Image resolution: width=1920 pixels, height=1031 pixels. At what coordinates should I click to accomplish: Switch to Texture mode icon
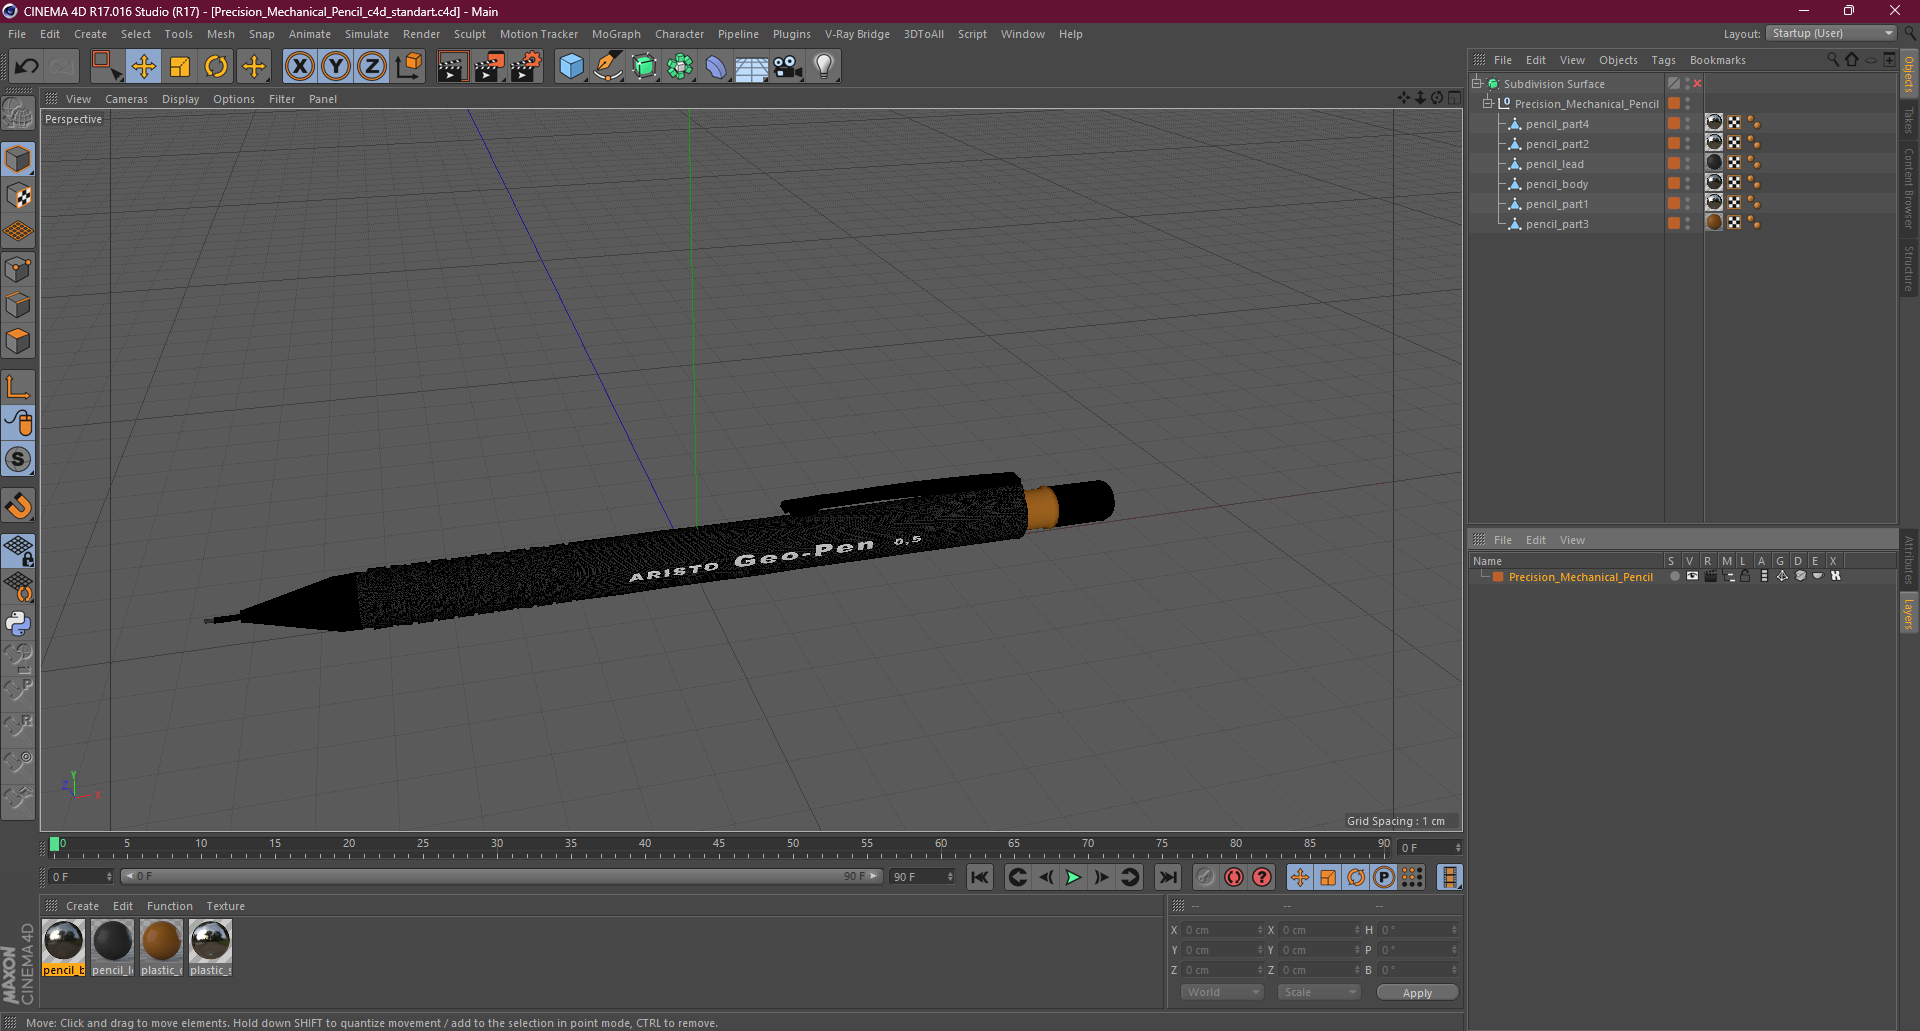pos(18,196)
